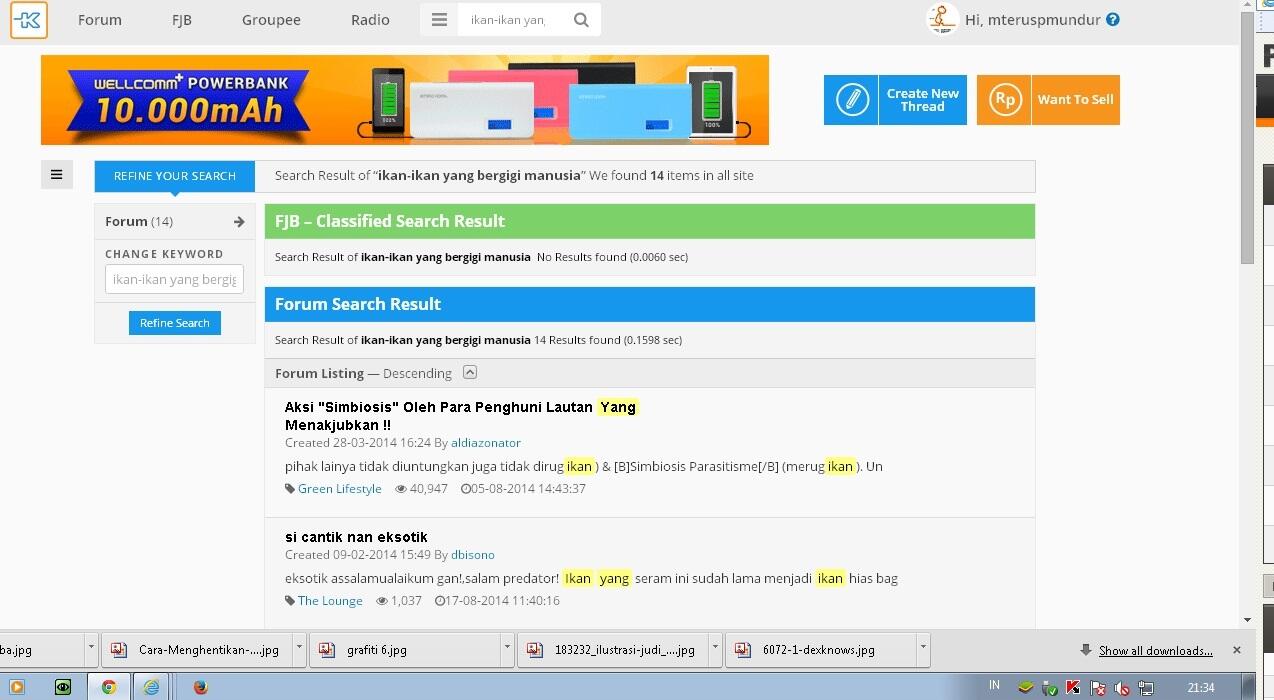Click the Create New Thread button

click(x=895, y=100)
